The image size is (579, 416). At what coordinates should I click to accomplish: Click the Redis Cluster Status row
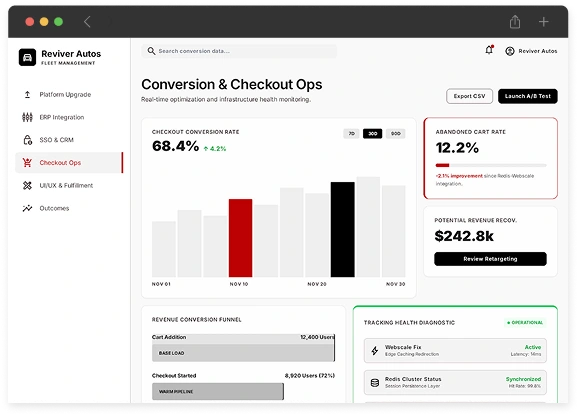[x=455, y=383]
